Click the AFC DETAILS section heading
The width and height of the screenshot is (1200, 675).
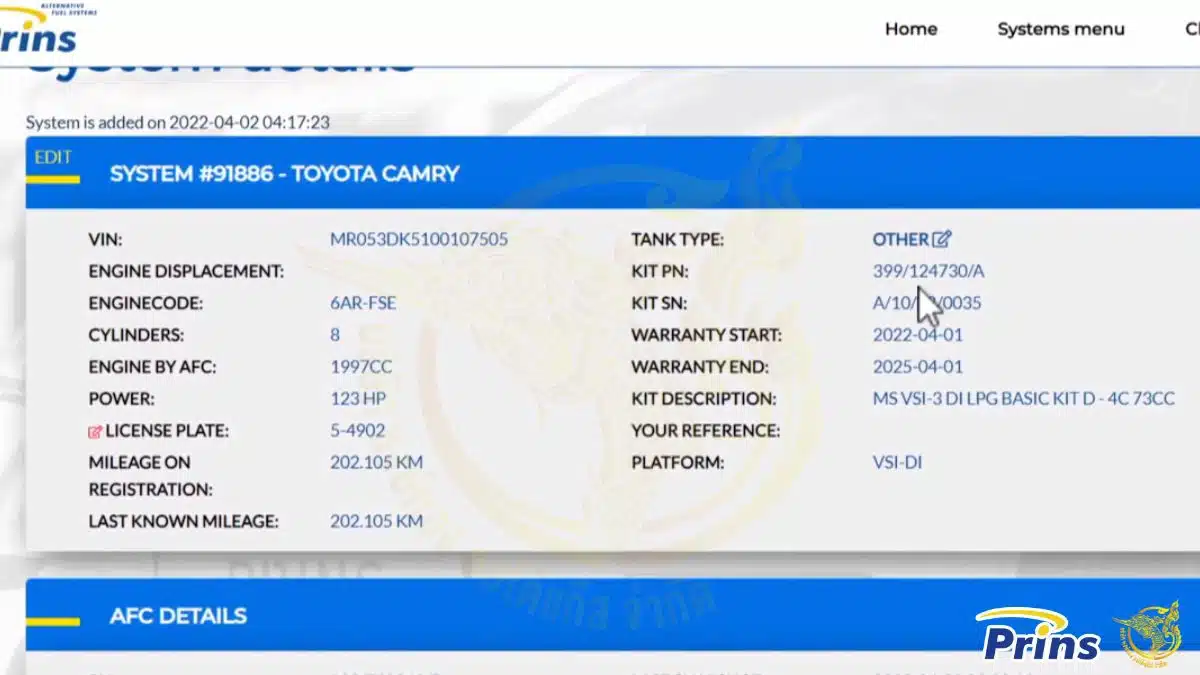tap(178, 616)
